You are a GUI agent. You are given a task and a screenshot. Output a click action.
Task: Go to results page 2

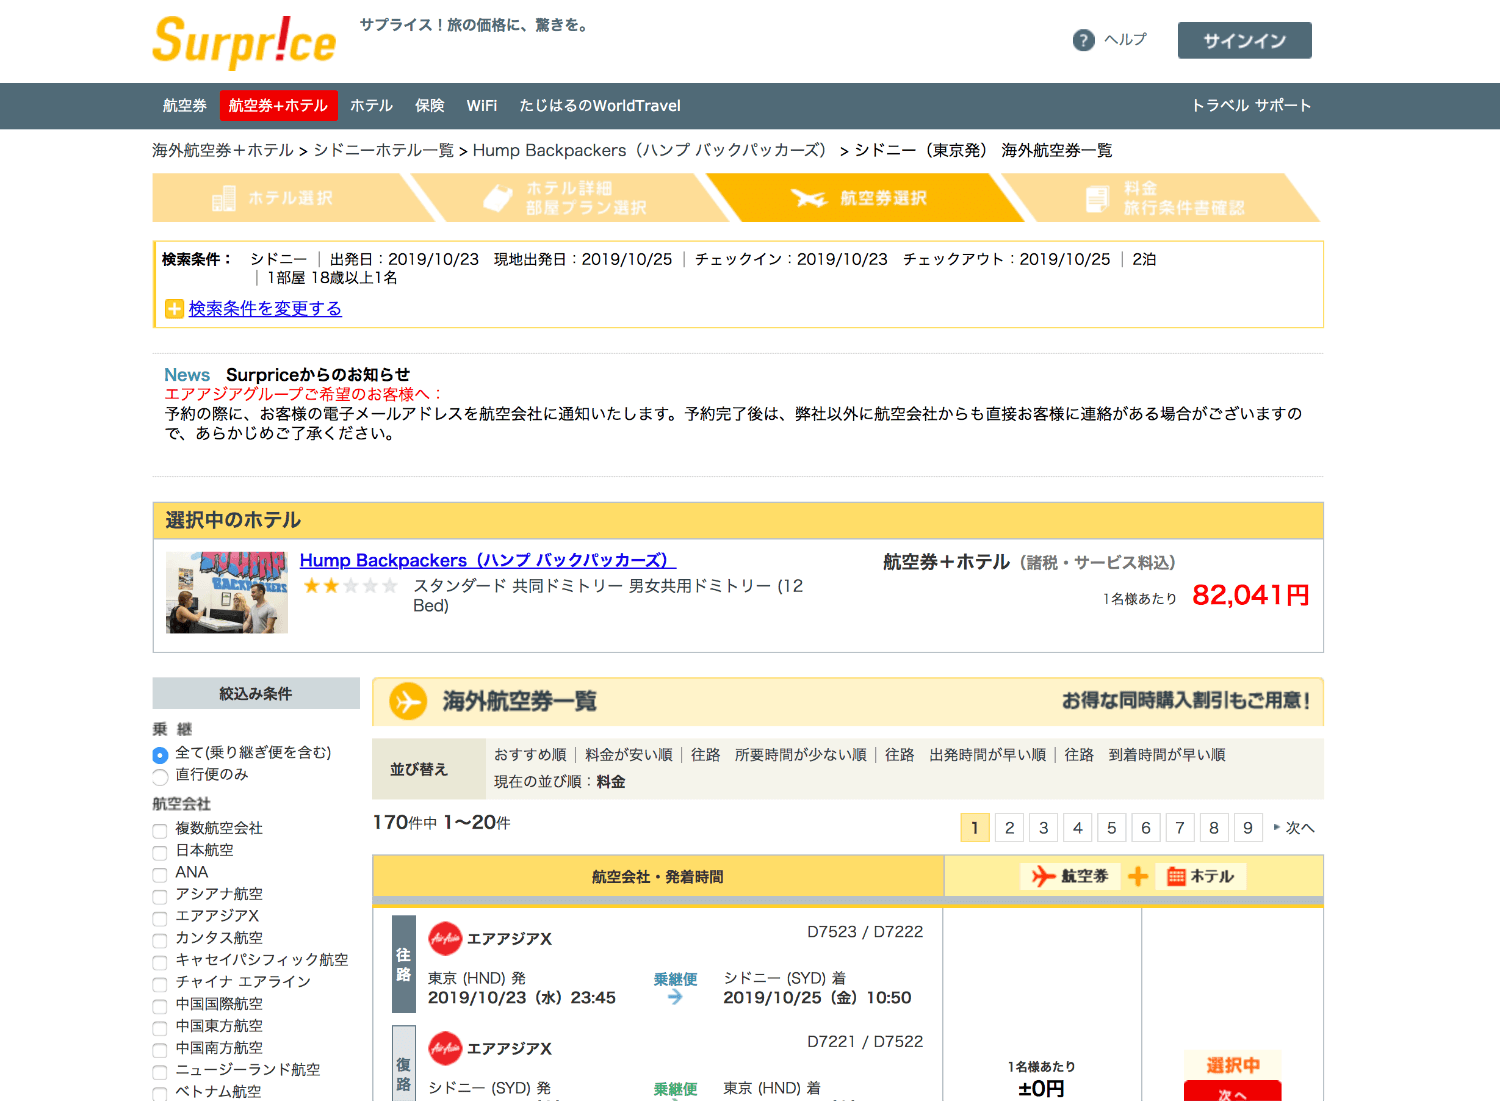tap(1010, 828)
